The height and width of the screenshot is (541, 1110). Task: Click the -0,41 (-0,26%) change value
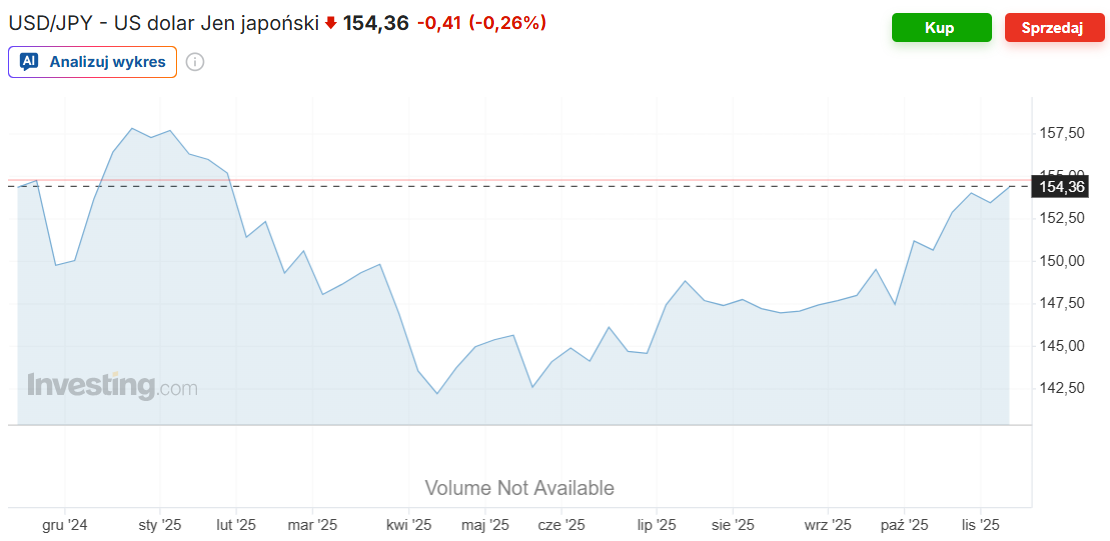481,22
